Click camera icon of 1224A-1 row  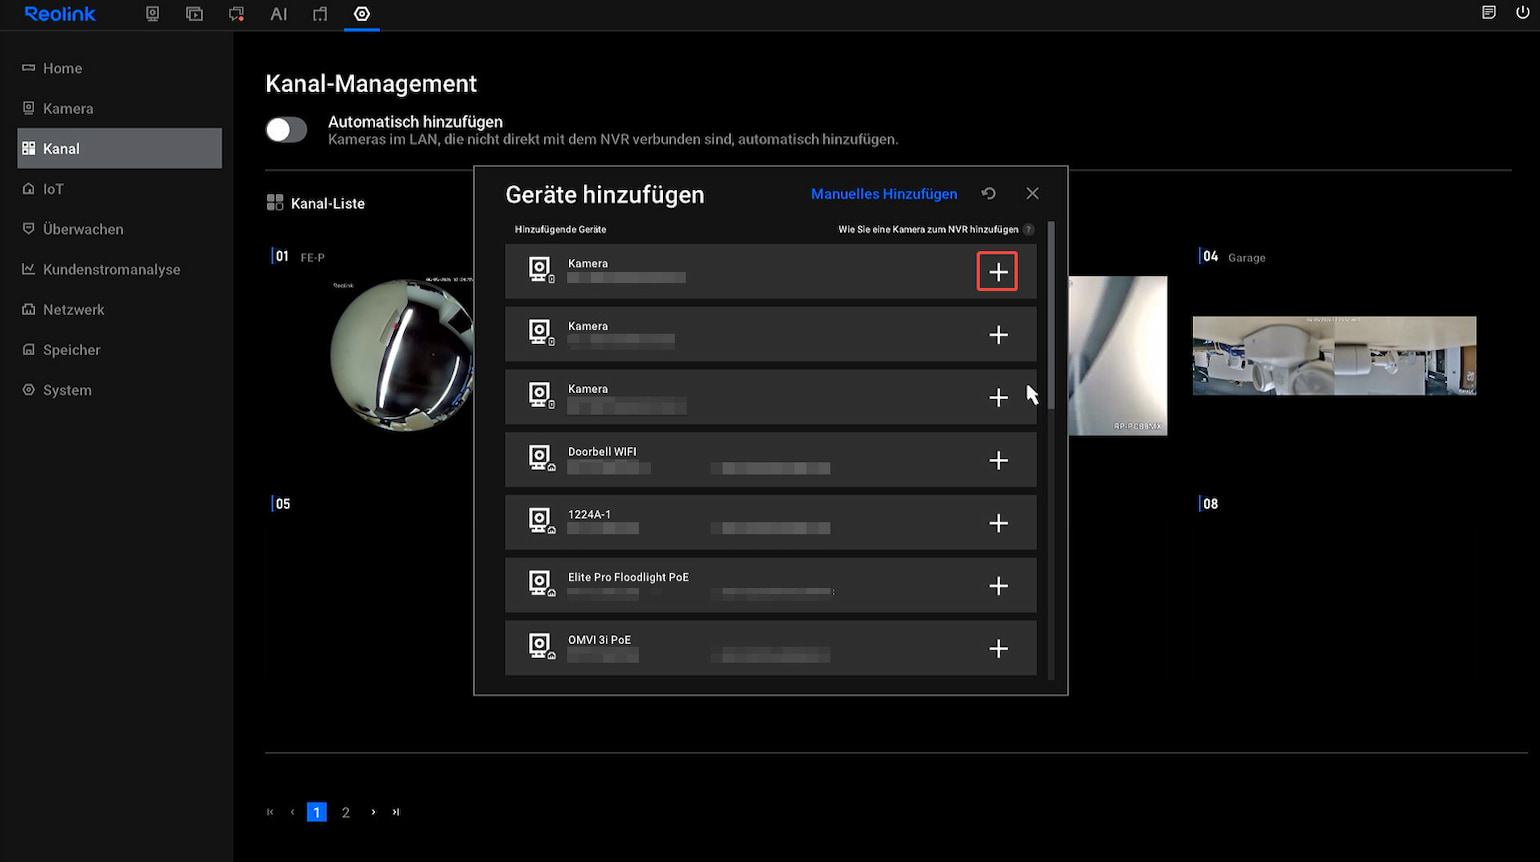click(541, 522)
